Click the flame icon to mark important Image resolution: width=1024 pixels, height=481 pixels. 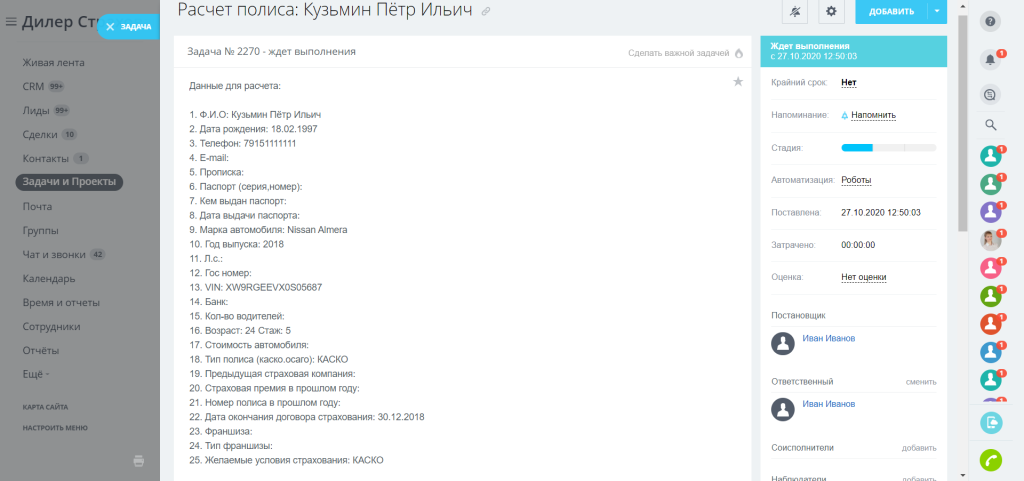click(x=739, y=53)
